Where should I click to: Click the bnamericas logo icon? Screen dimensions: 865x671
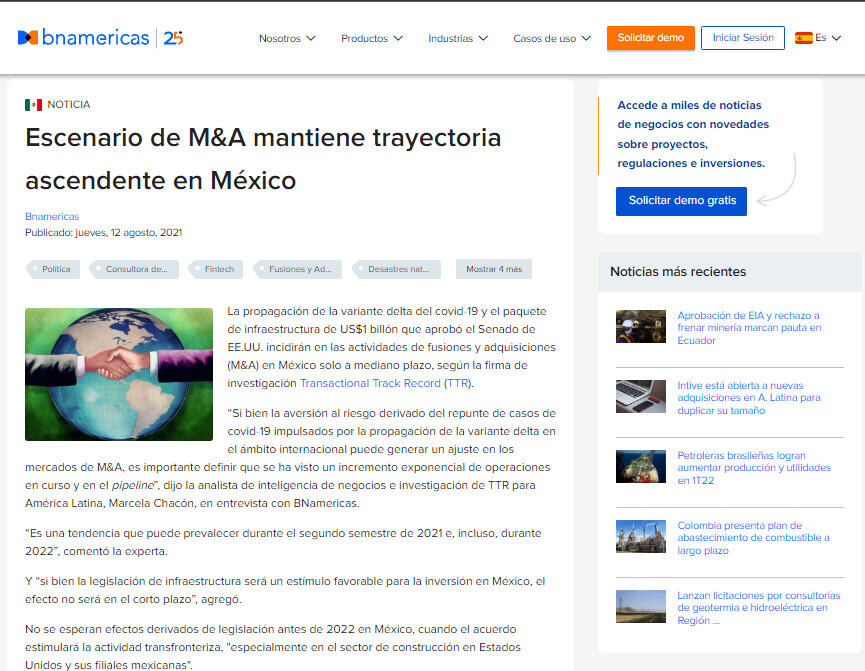coord(28,38)
